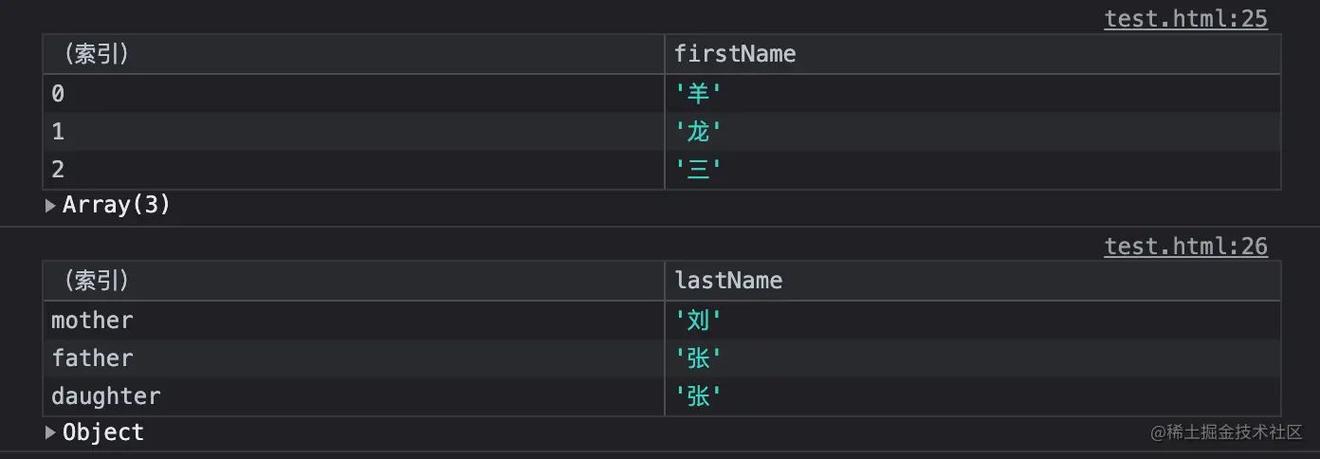Click the '刘' lastName value
Screen dimensions: 1320x459
pyautogui.click(x=698, y=321)
